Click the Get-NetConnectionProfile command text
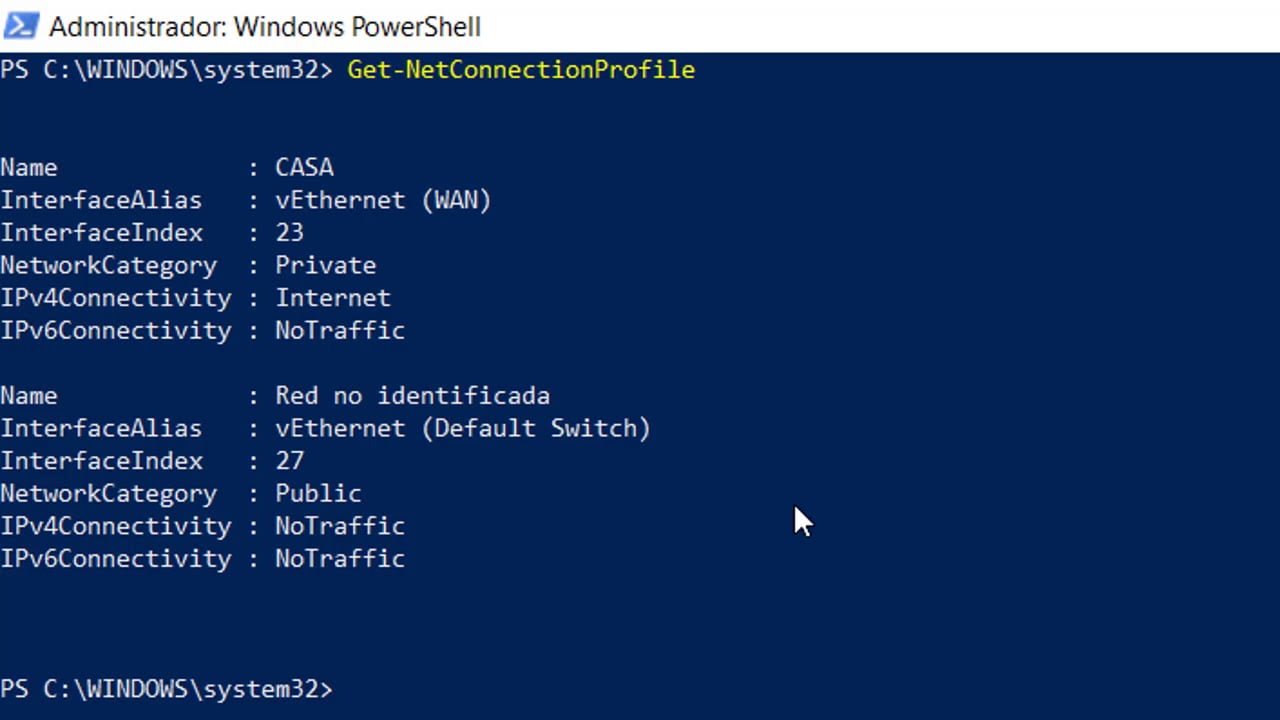Image resolution: width=1280 pixels, height=720 pixels. coord(521,70)
